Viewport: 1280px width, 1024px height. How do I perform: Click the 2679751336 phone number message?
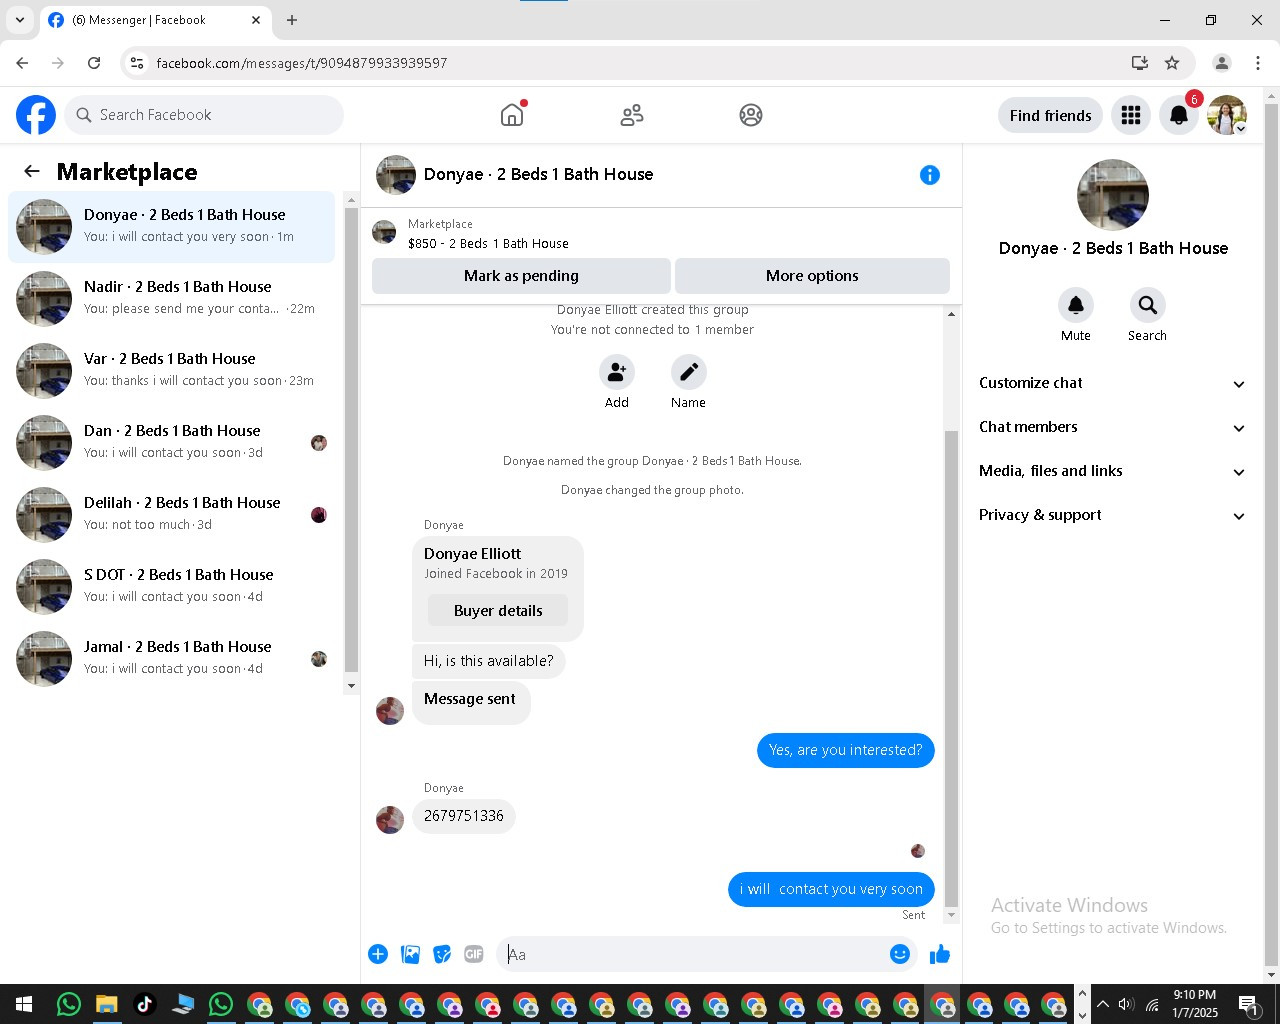pos(464,816)
